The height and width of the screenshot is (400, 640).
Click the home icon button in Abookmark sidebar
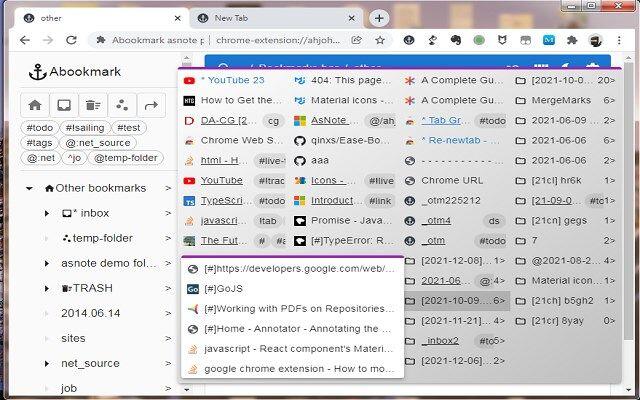[34, 104]
